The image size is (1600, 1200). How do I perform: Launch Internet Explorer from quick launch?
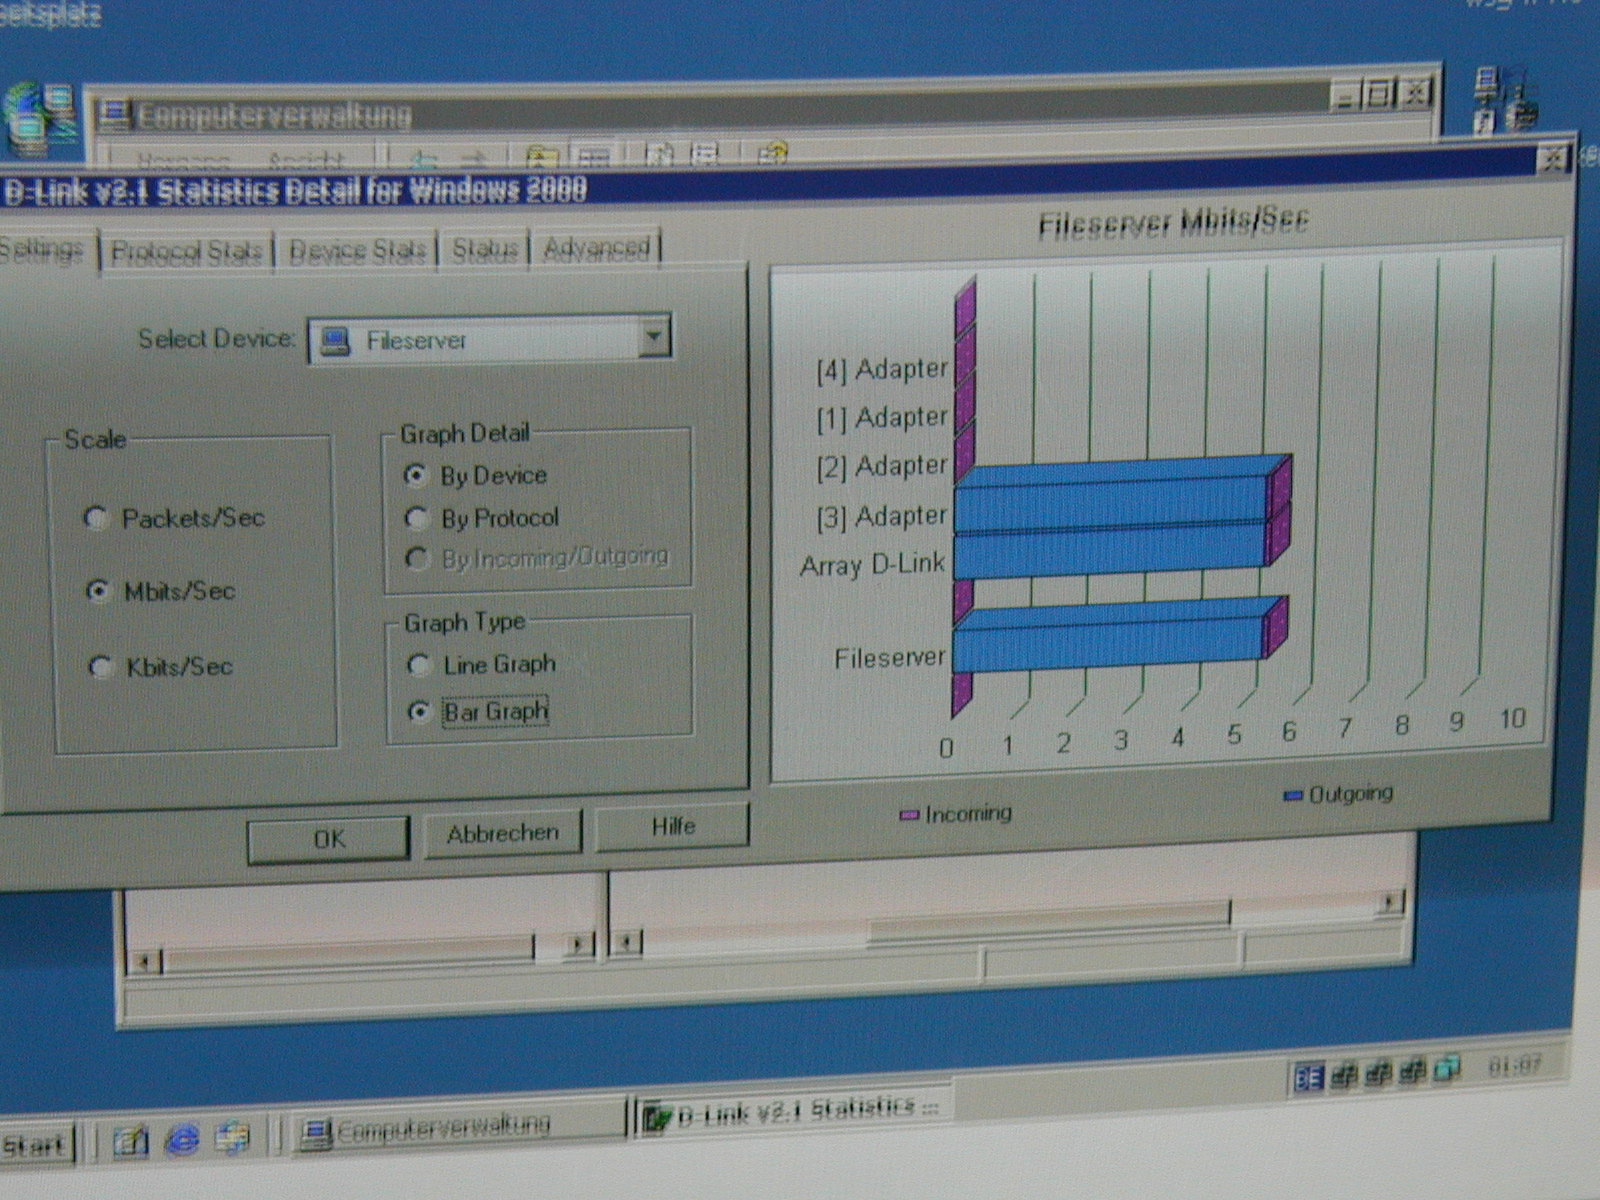click(182, 1139)
